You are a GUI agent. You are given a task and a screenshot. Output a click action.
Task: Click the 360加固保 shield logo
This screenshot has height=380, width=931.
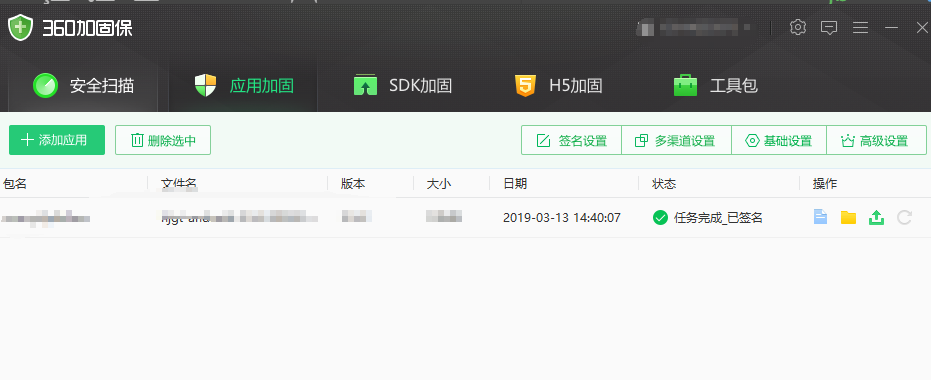coord(20,27)
